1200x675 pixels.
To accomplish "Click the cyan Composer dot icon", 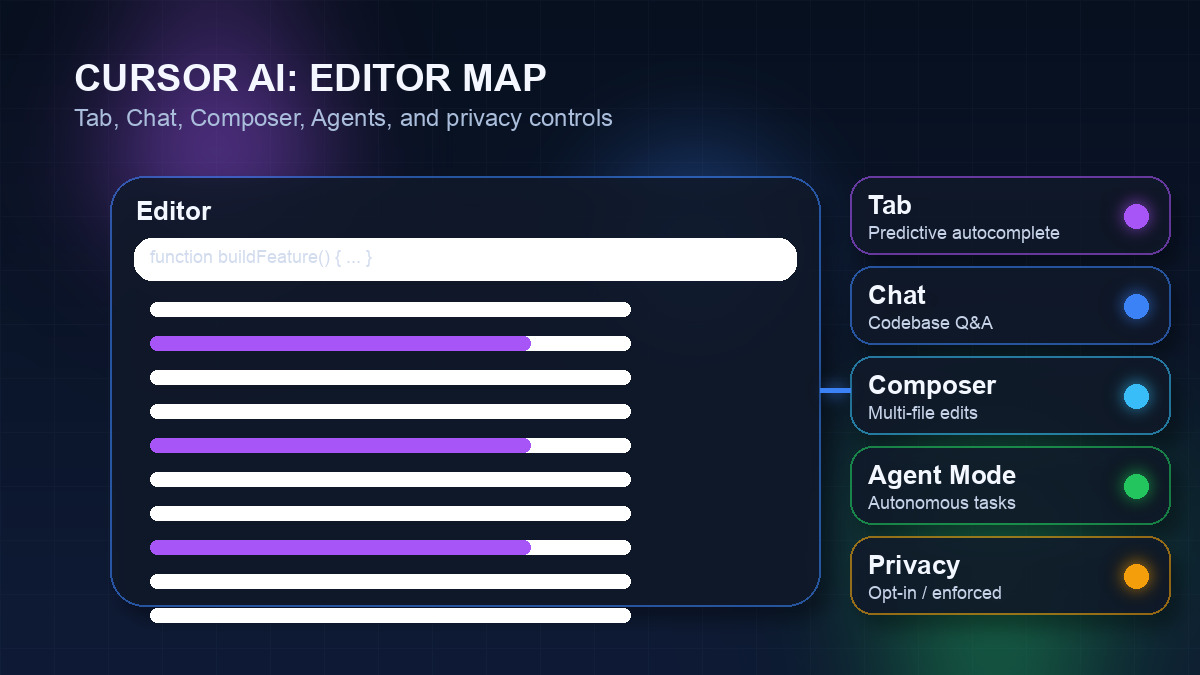I will point(1136,396).
